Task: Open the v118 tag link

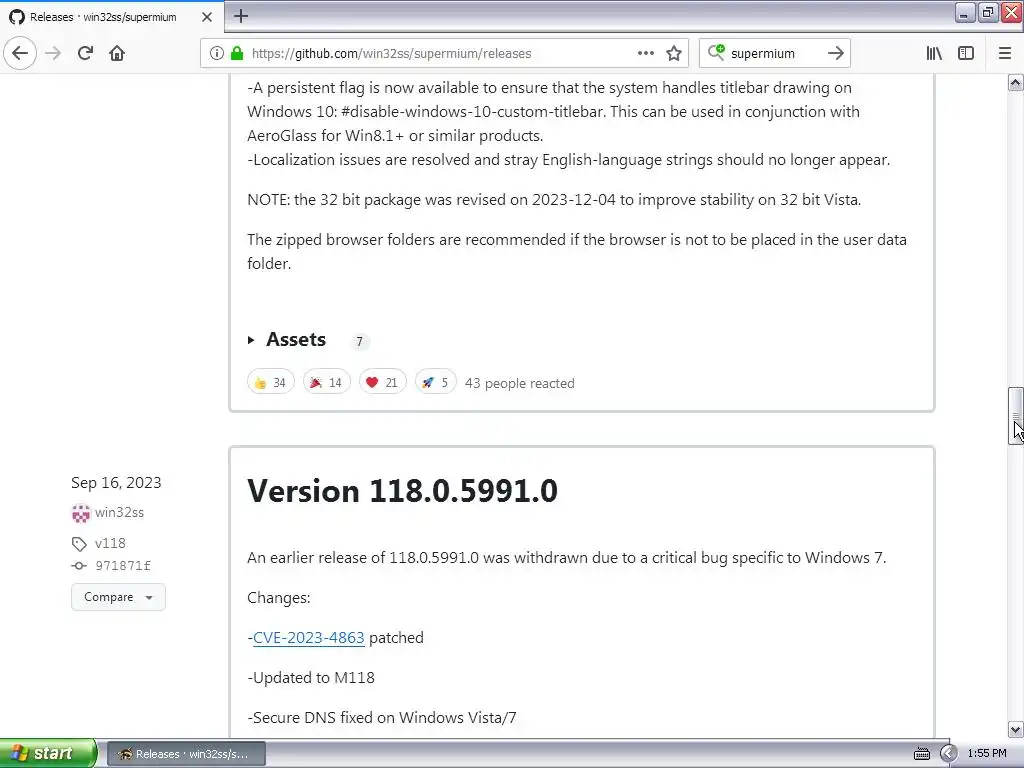Action: tap(110, 543)
